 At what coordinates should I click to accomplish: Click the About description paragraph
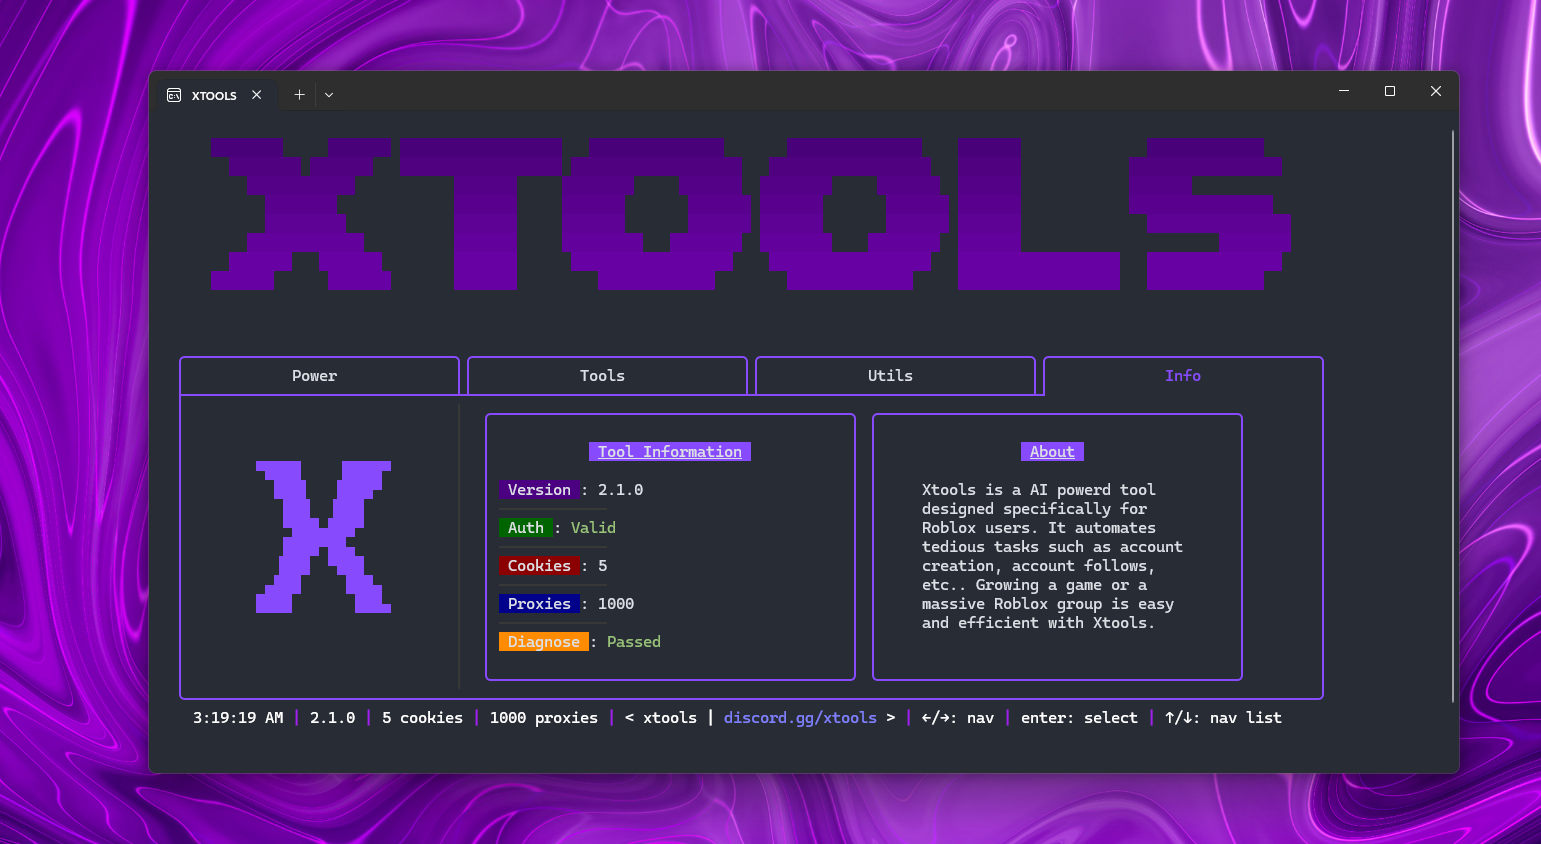pyautogui.click(x=1052, y=556)
